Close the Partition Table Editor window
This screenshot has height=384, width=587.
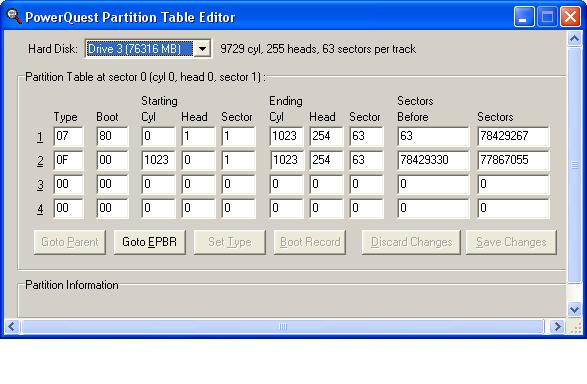[570, 17]
